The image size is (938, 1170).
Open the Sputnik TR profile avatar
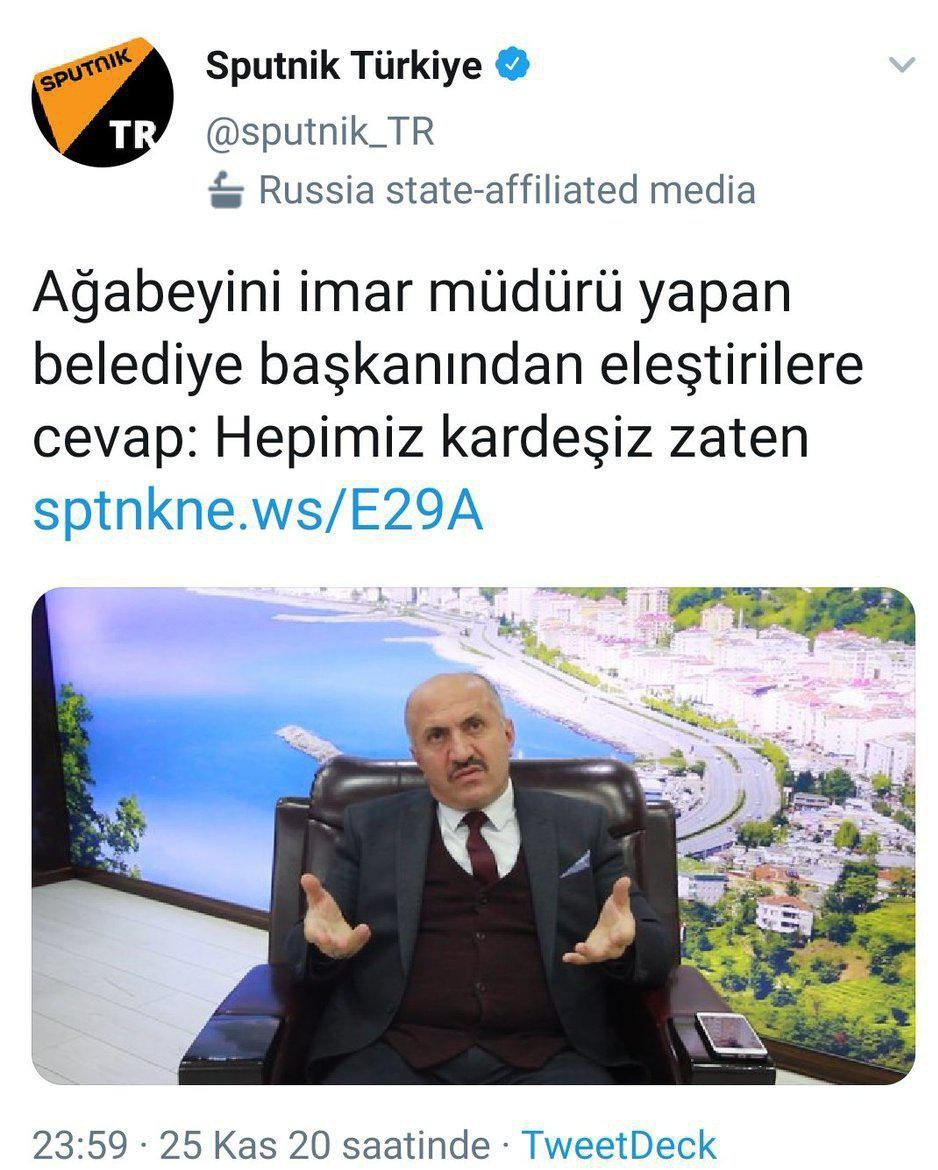coord(102,101)
